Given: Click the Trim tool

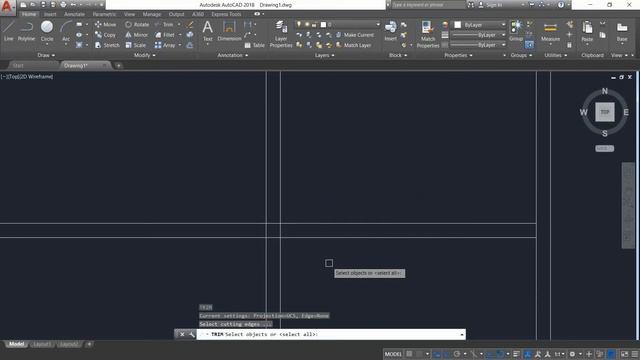Looking at the screenshot, I should pos(164,24).
